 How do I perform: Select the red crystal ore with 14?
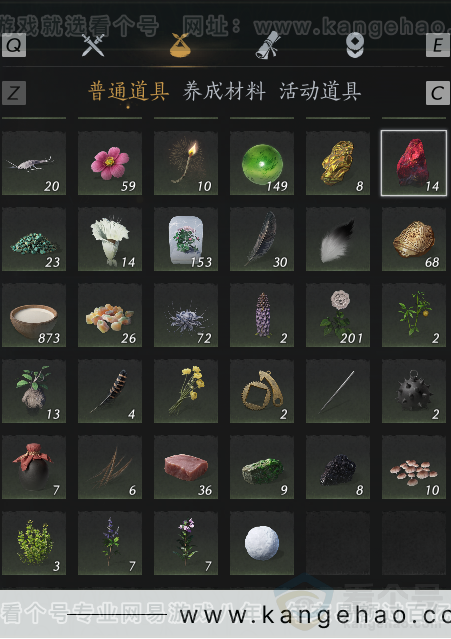414,163
